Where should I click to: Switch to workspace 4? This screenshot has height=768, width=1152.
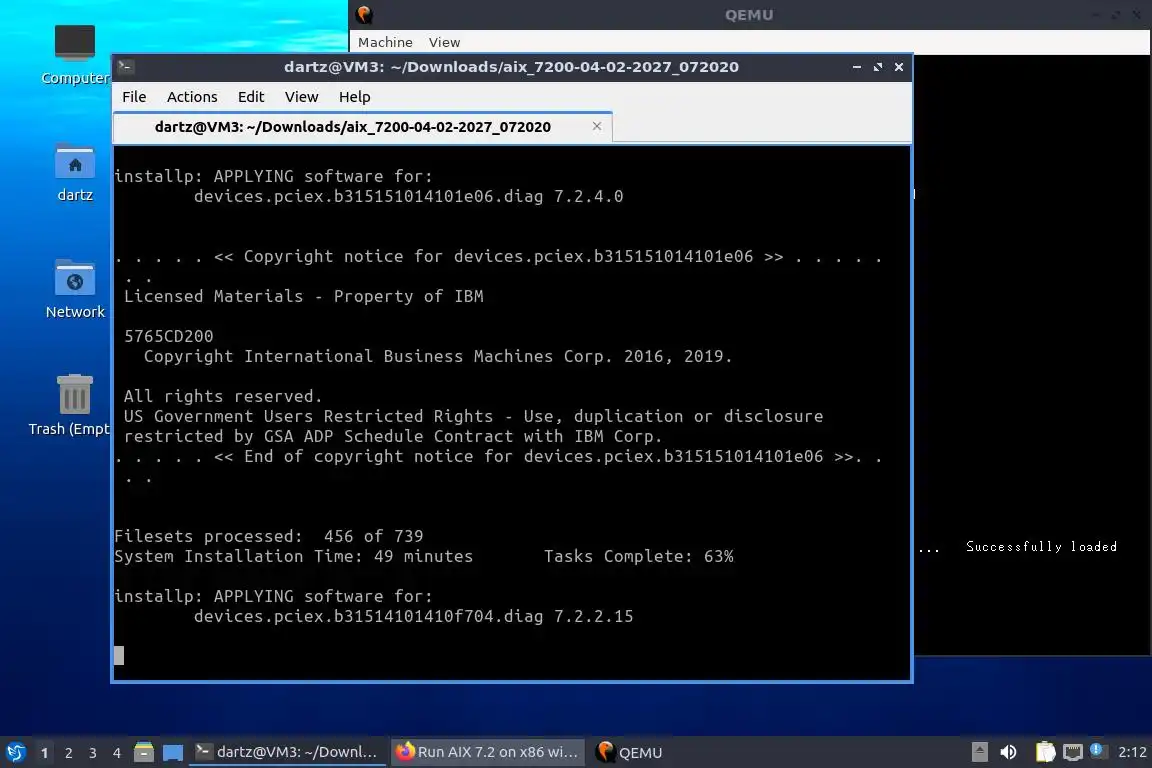[117, 753]
